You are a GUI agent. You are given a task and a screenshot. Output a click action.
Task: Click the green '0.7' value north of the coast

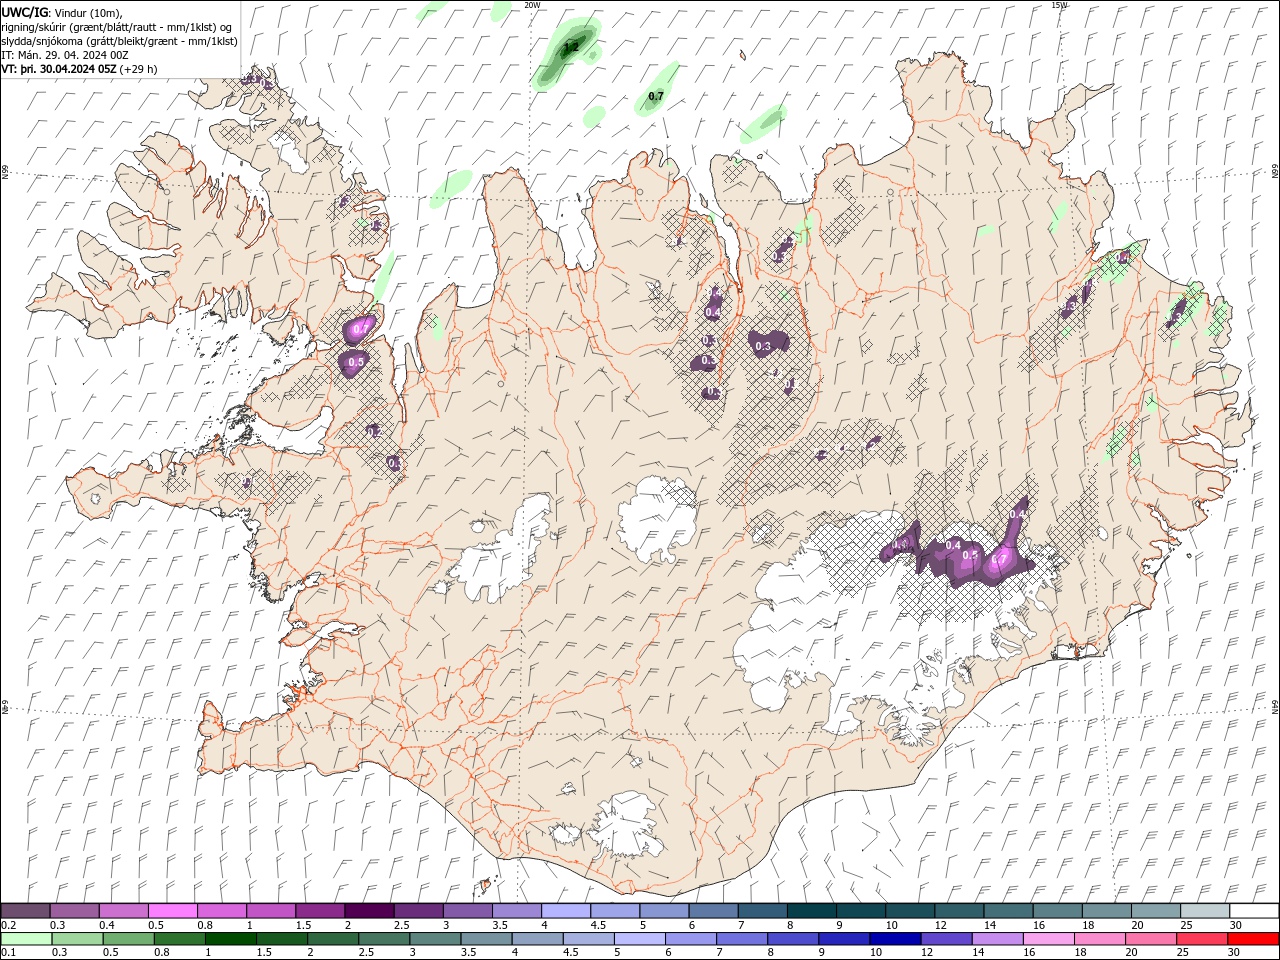click(x=656, y=97)
